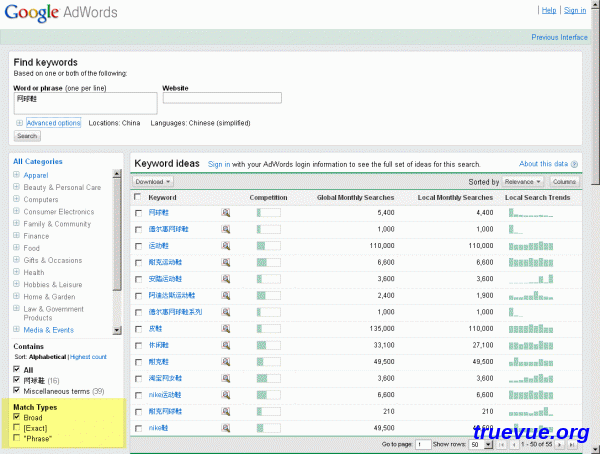Image resolution: width=600 pixels, height=454 pixels.
Task: Uncheck the All contains checkbox
Action: coord(16,369)
